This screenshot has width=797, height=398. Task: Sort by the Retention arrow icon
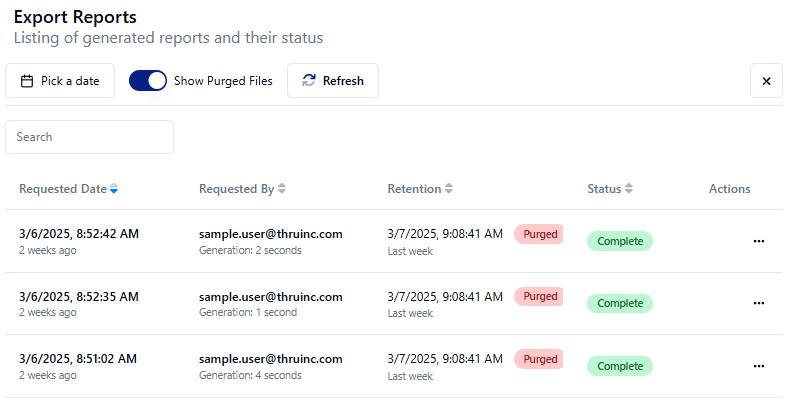click(448, 189)
